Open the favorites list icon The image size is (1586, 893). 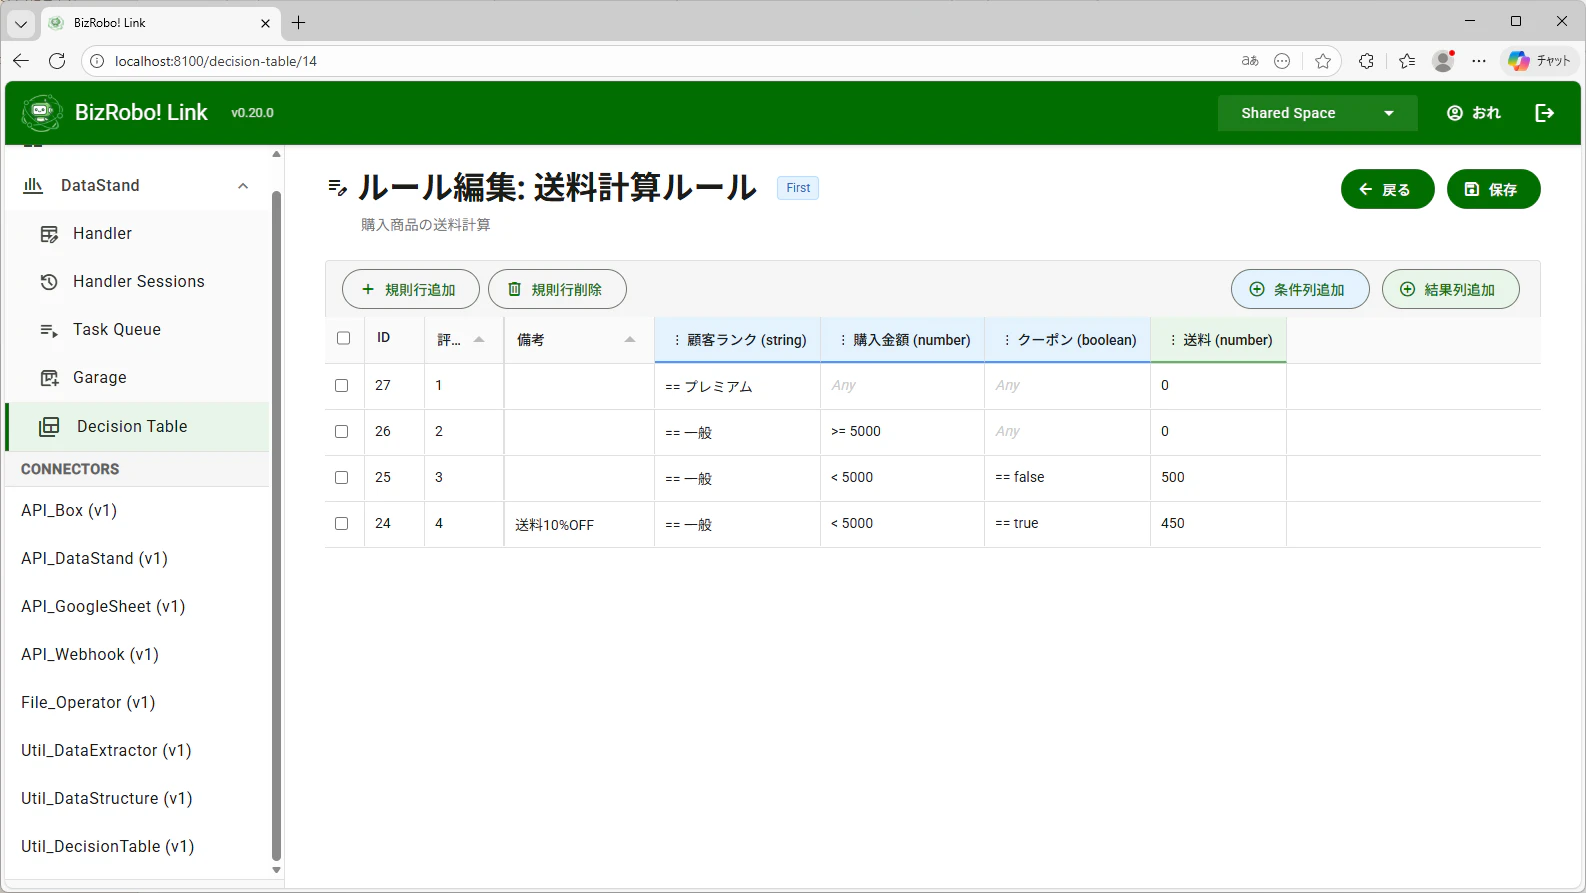pyautogui.click(x=1407, y=61)
